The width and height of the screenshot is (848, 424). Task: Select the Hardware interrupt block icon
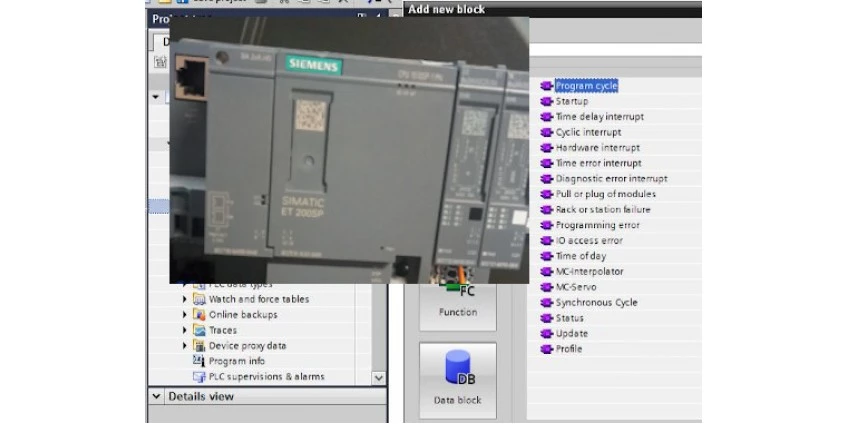click(547, 148)
